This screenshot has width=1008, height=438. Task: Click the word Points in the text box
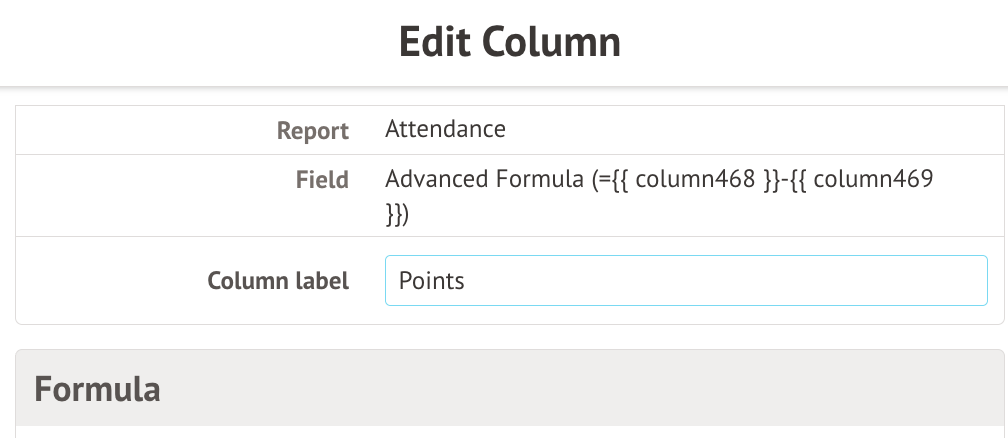[x=432, y=281]
